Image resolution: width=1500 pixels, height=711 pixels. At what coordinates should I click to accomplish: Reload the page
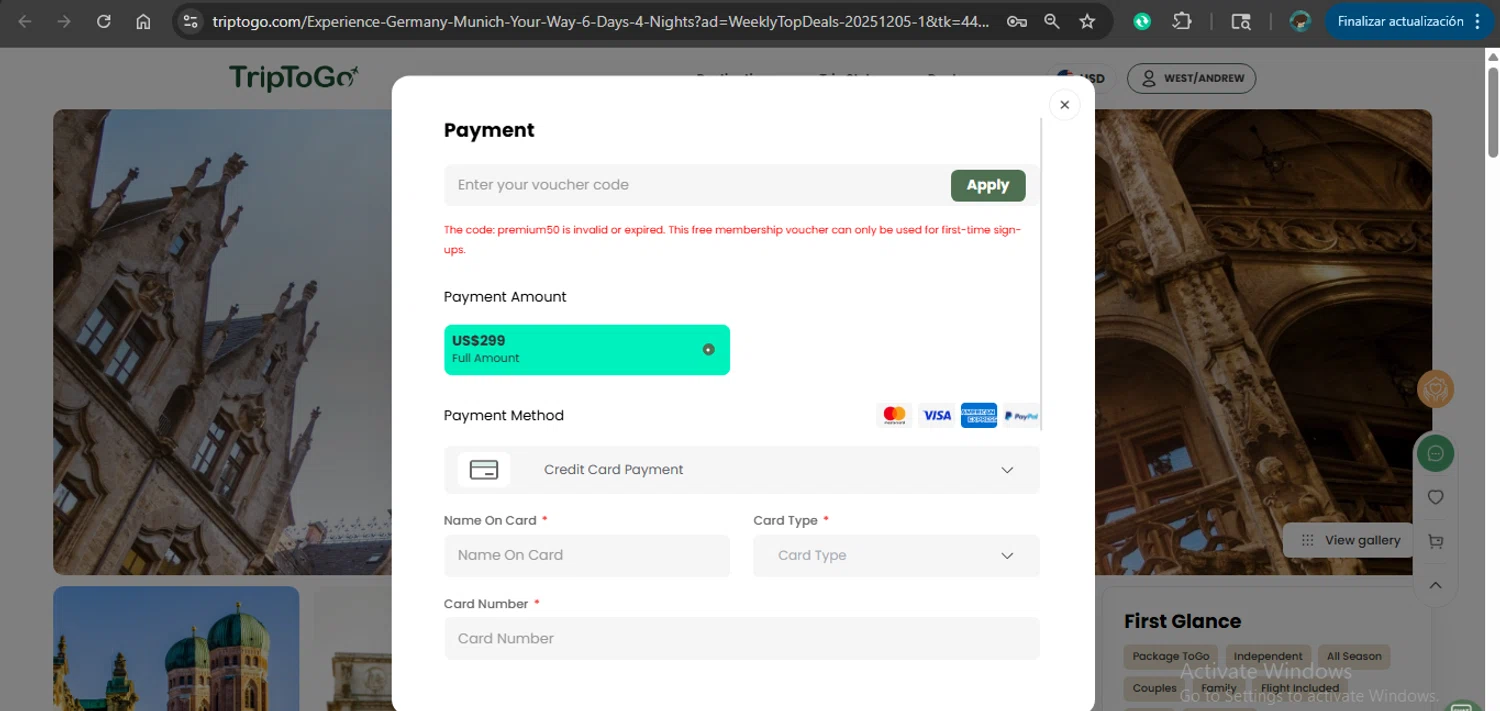104,21
